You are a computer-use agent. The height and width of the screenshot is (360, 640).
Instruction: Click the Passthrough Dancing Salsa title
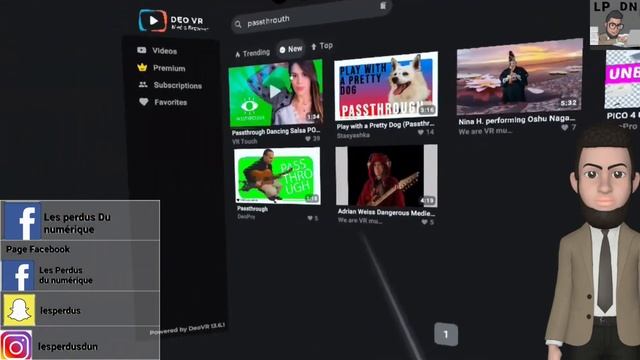(x=276, y=132)
